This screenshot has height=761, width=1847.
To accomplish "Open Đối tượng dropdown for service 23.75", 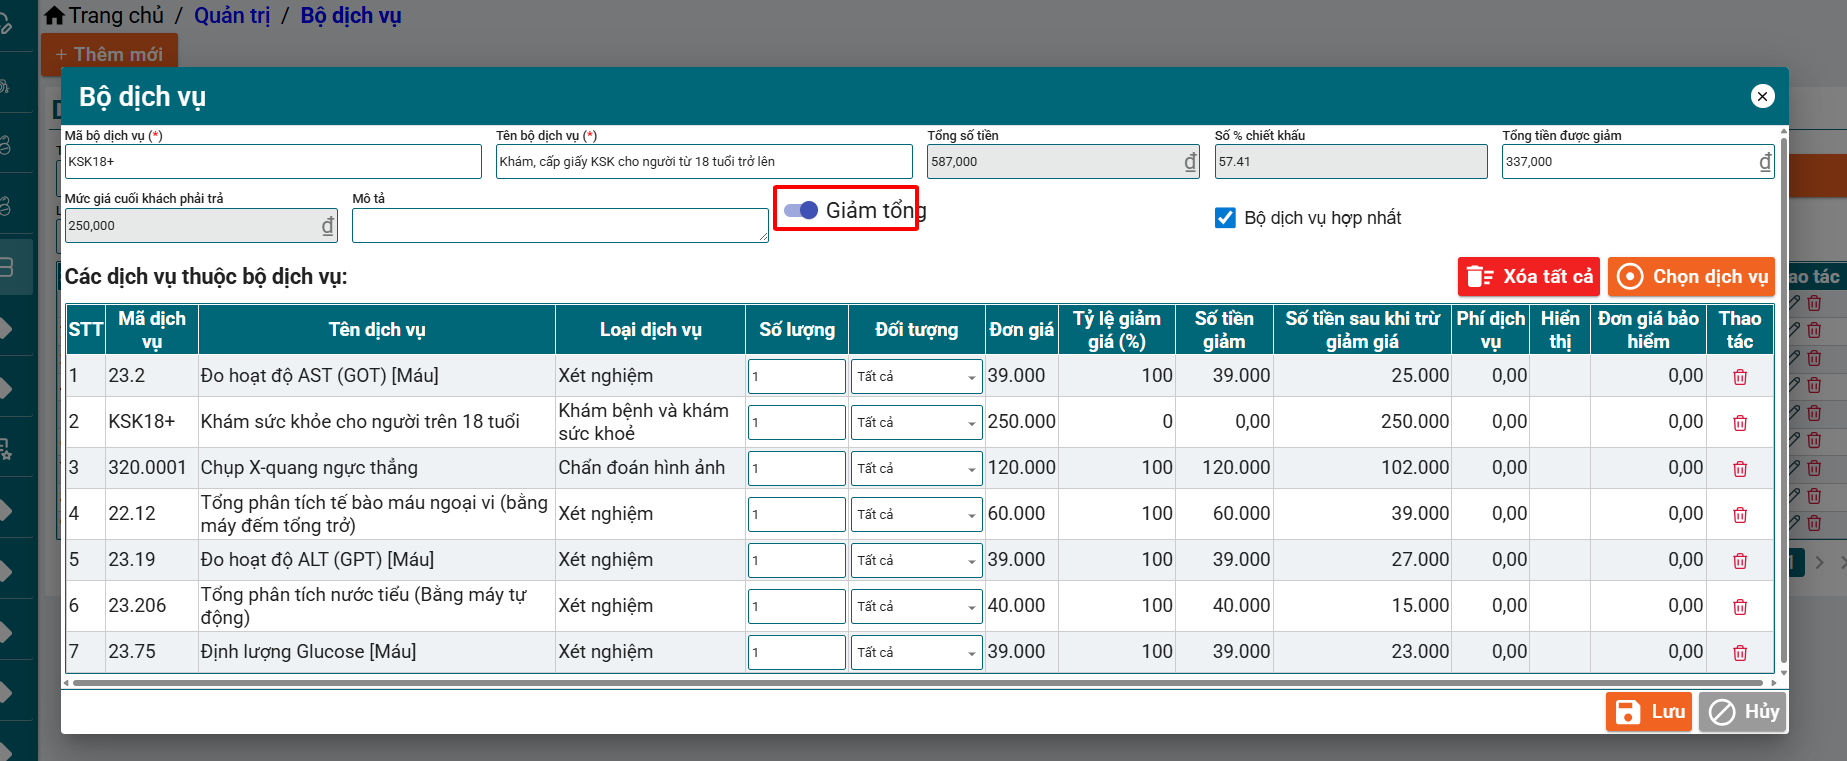I will point(916,653).
